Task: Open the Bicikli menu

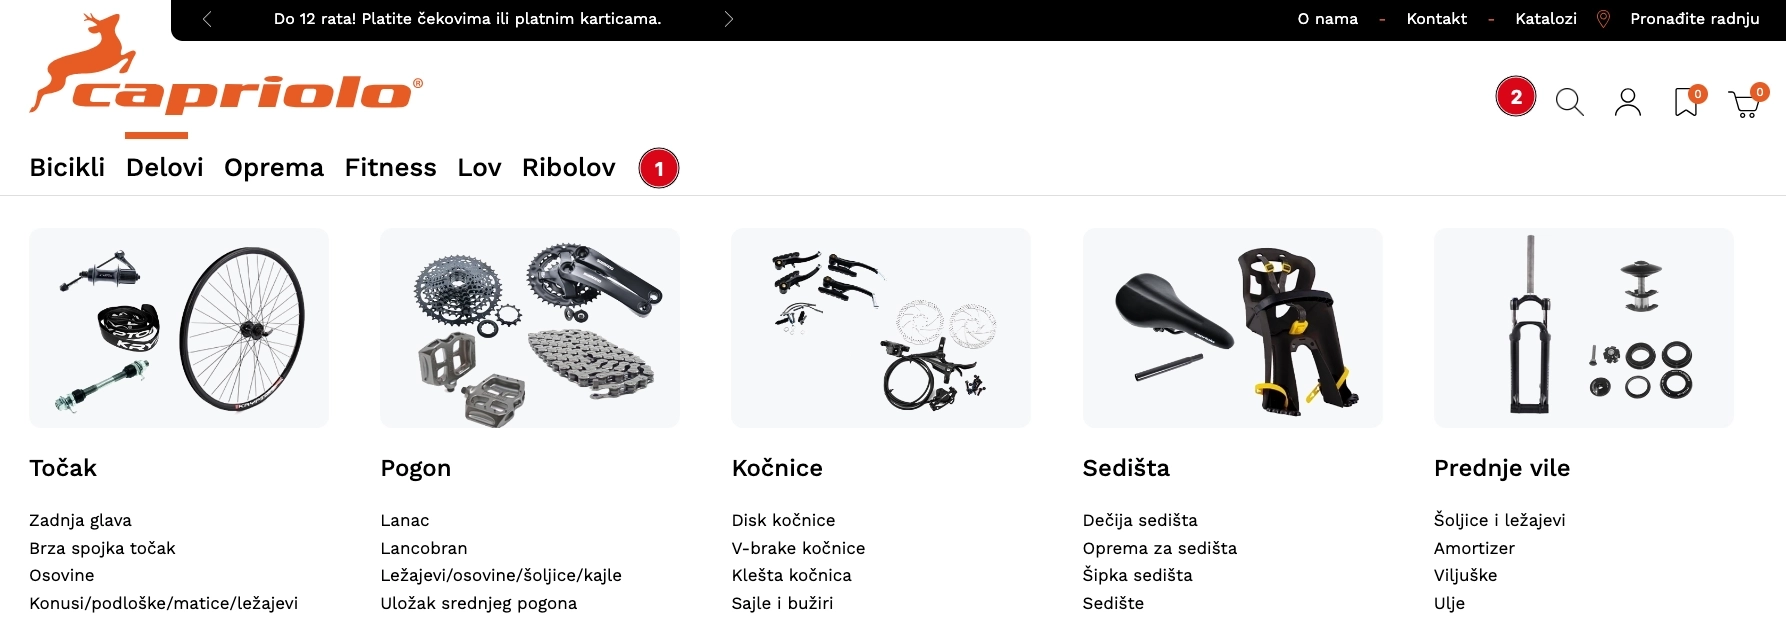Action: coord(67,167)
